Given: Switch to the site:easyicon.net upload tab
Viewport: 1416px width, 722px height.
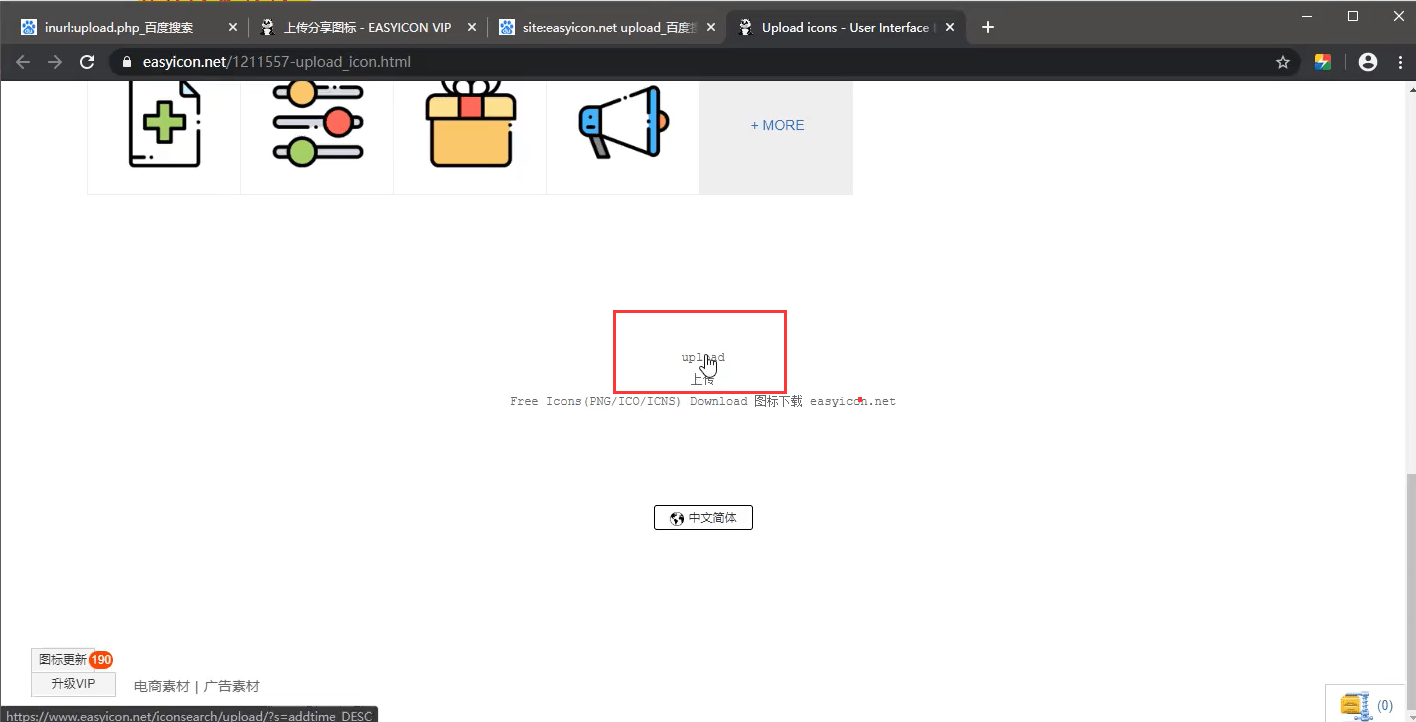Looking at the screenshot, I should (x=607, y=28).
